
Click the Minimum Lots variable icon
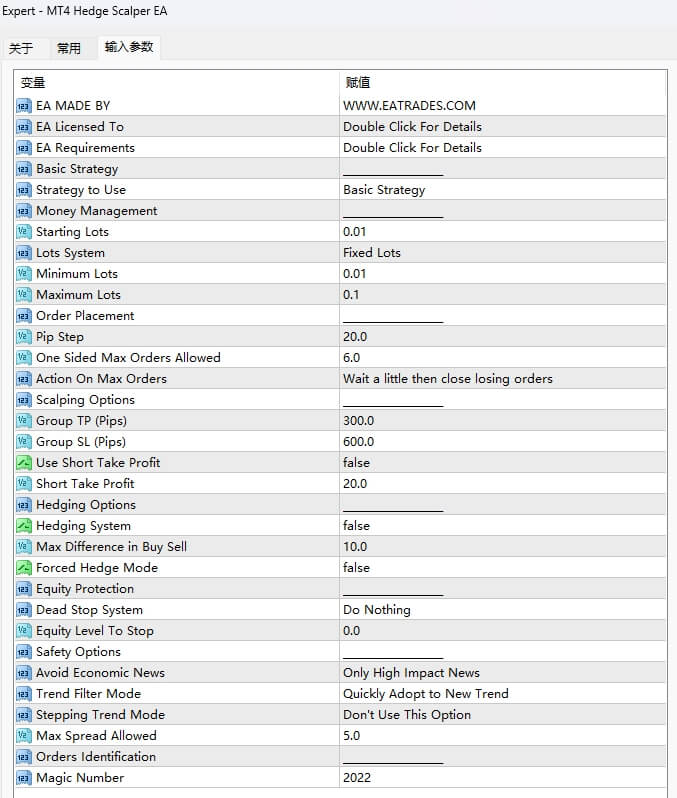pyautogui.click(x=24, y=274)
